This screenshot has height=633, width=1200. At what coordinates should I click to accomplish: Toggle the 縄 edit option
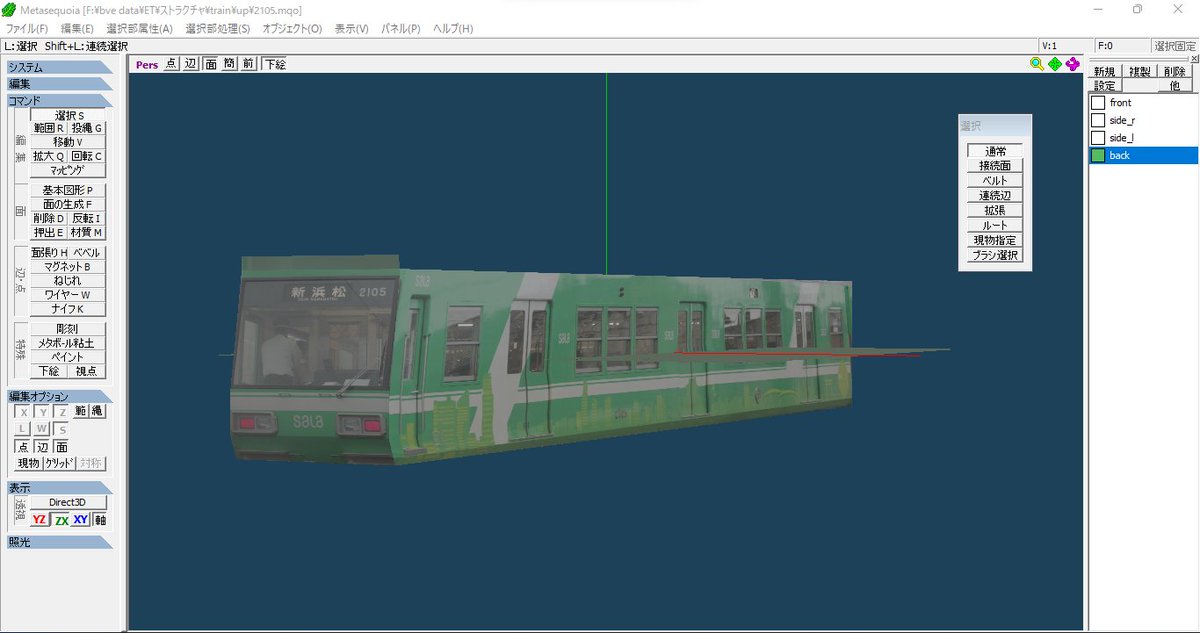pyautogui.click(x=97, y=412)
